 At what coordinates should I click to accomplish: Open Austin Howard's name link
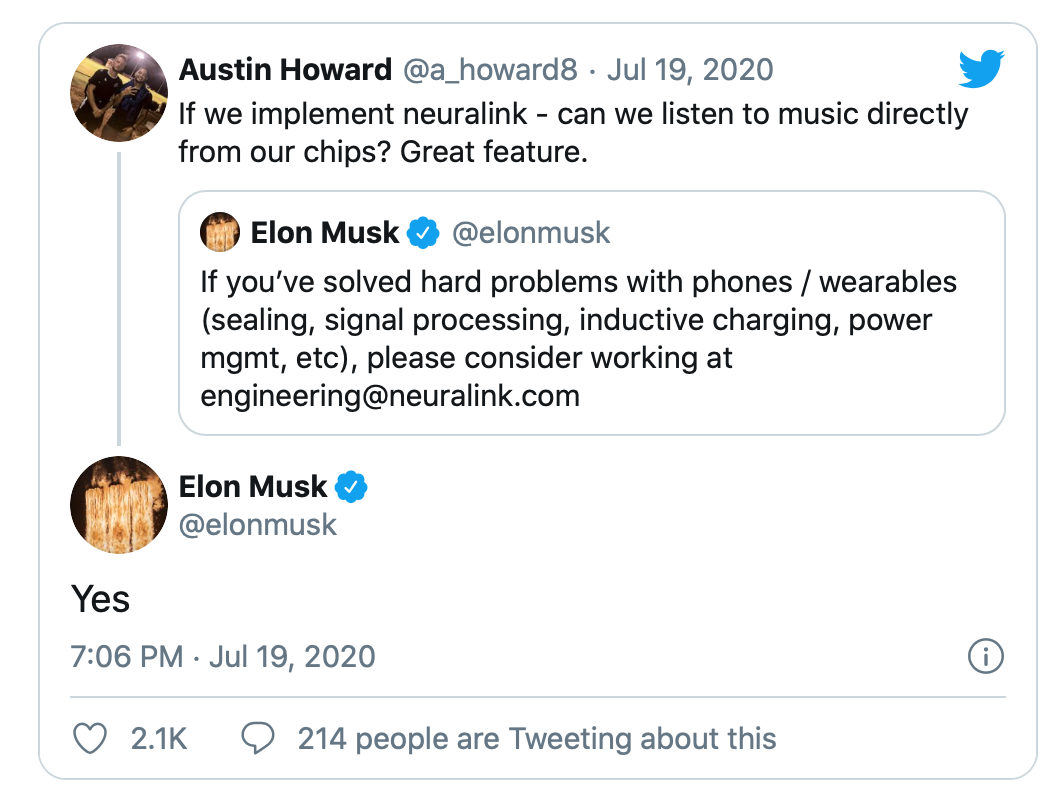pyautogui.click(x=285, y=69)
